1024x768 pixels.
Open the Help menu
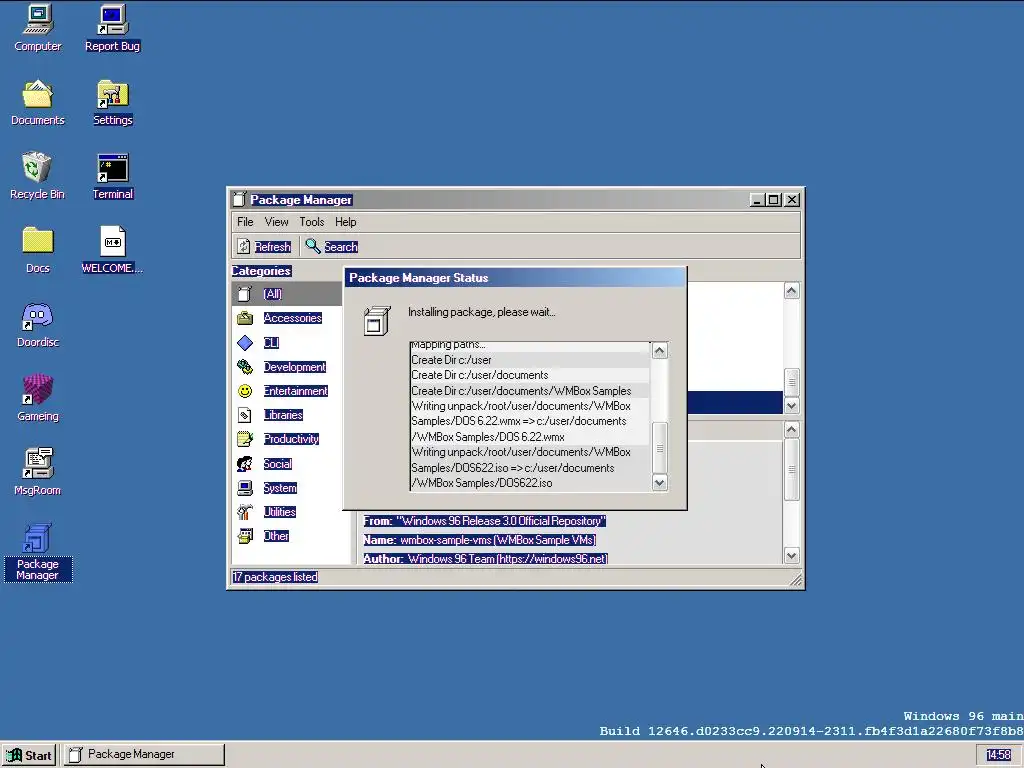point(345,222)
